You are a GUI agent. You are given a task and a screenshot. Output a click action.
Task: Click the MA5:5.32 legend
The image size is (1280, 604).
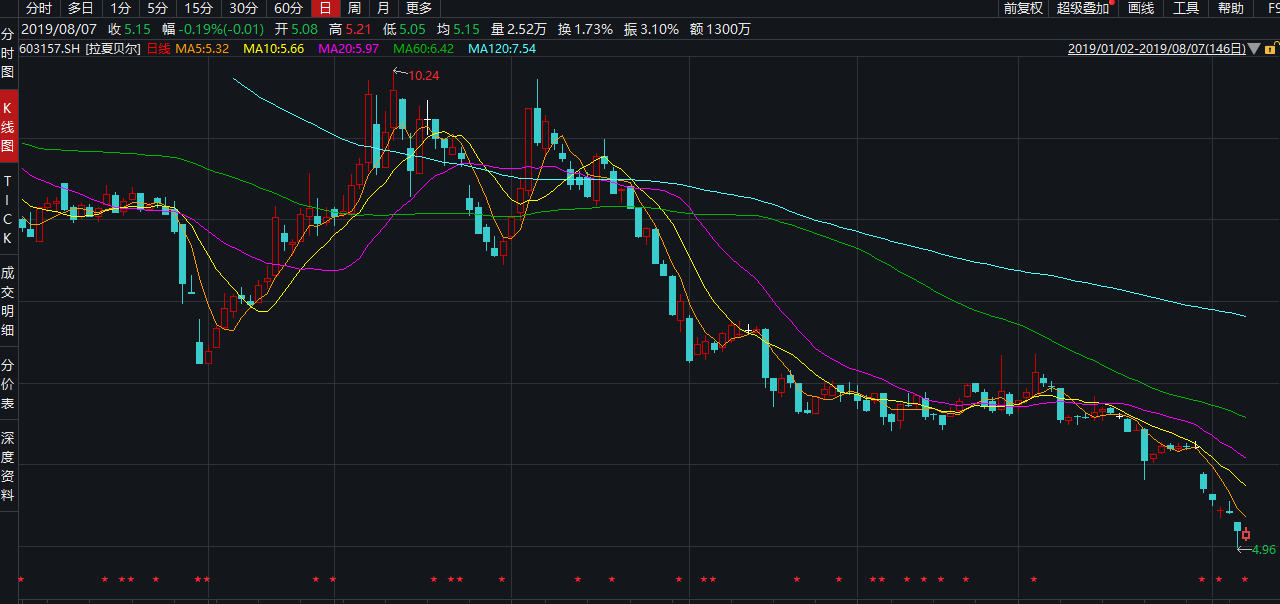tap(203, 48)
